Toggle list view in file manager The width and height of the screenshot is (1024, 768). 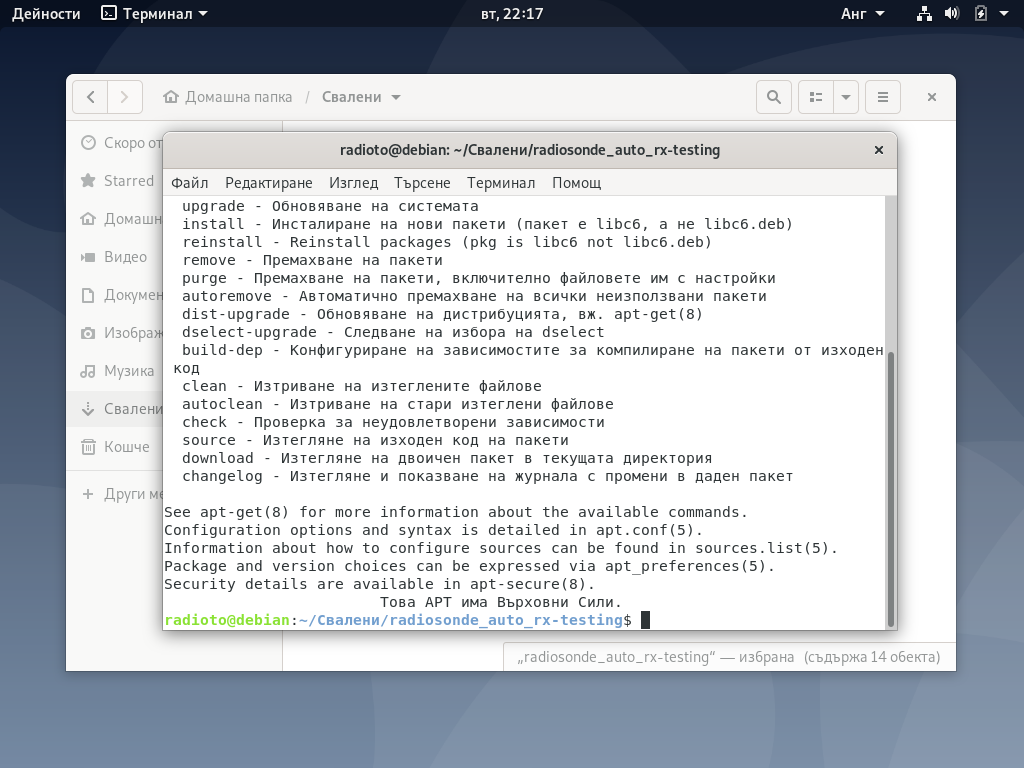point(816,97)
